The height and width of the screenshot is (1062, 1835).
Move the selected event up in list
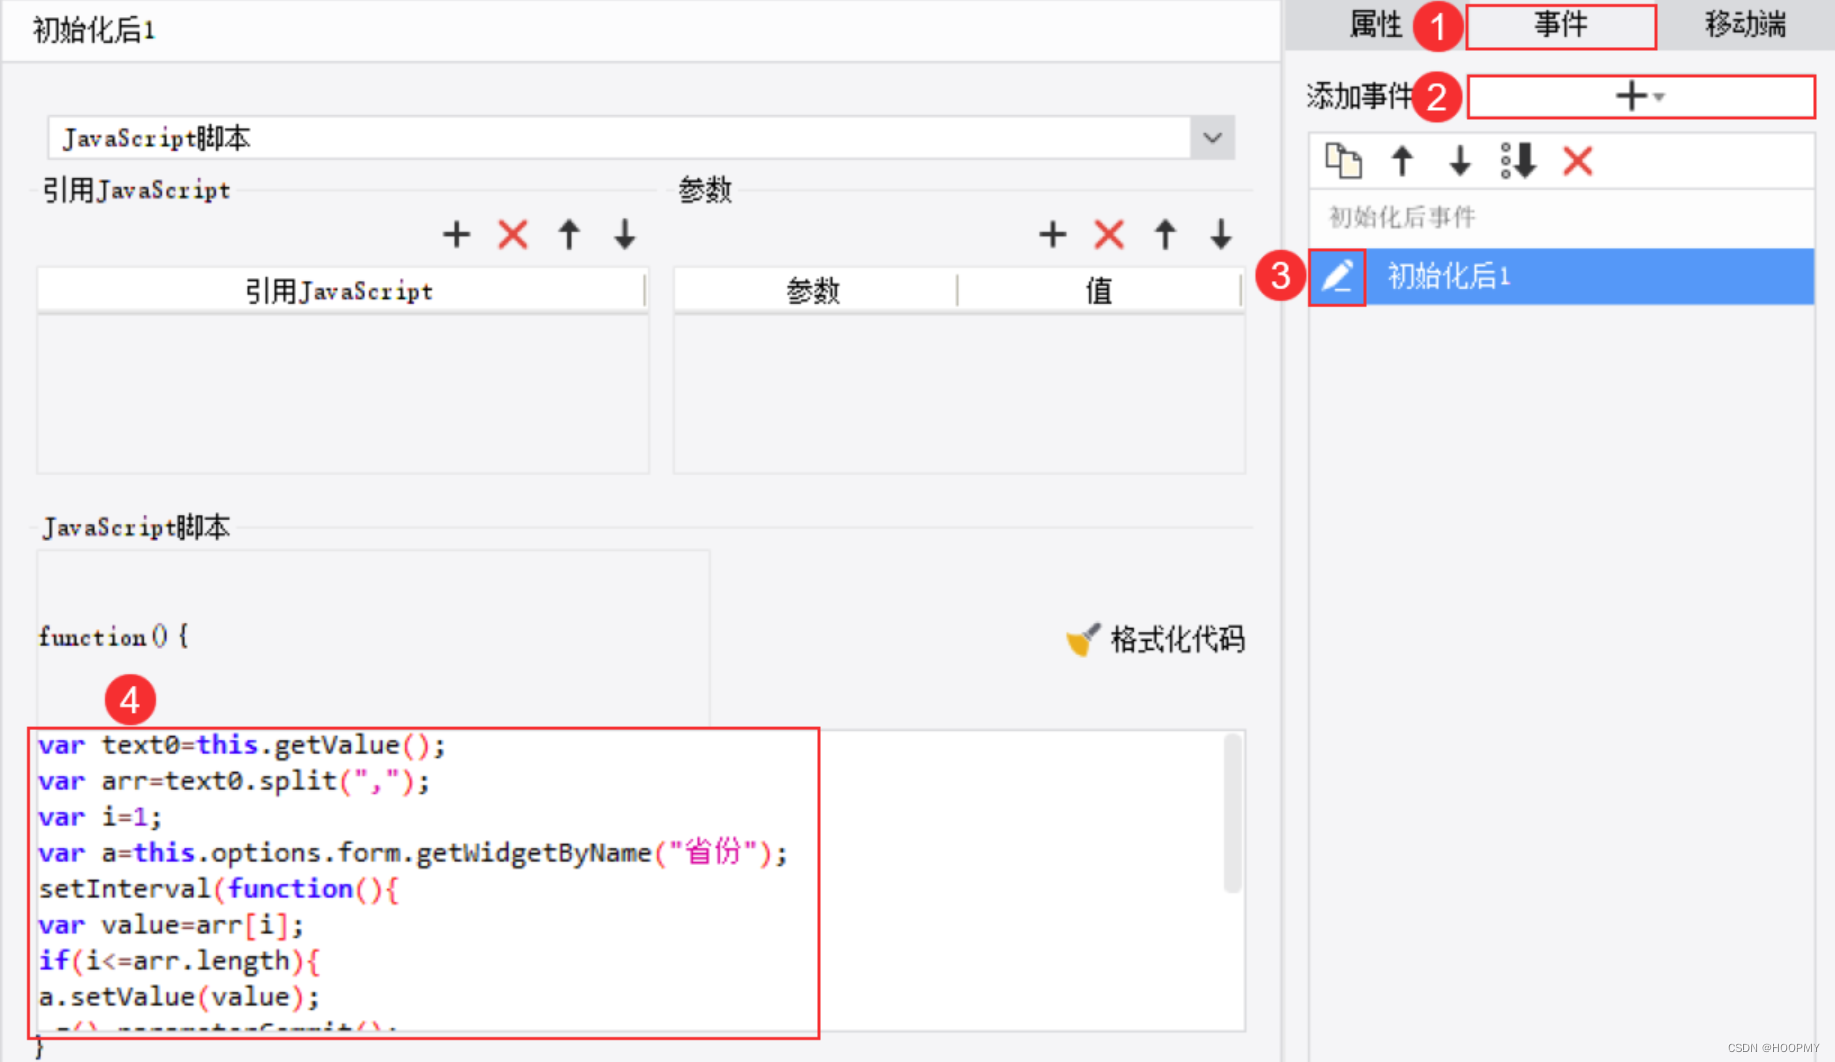(1402, 161)
